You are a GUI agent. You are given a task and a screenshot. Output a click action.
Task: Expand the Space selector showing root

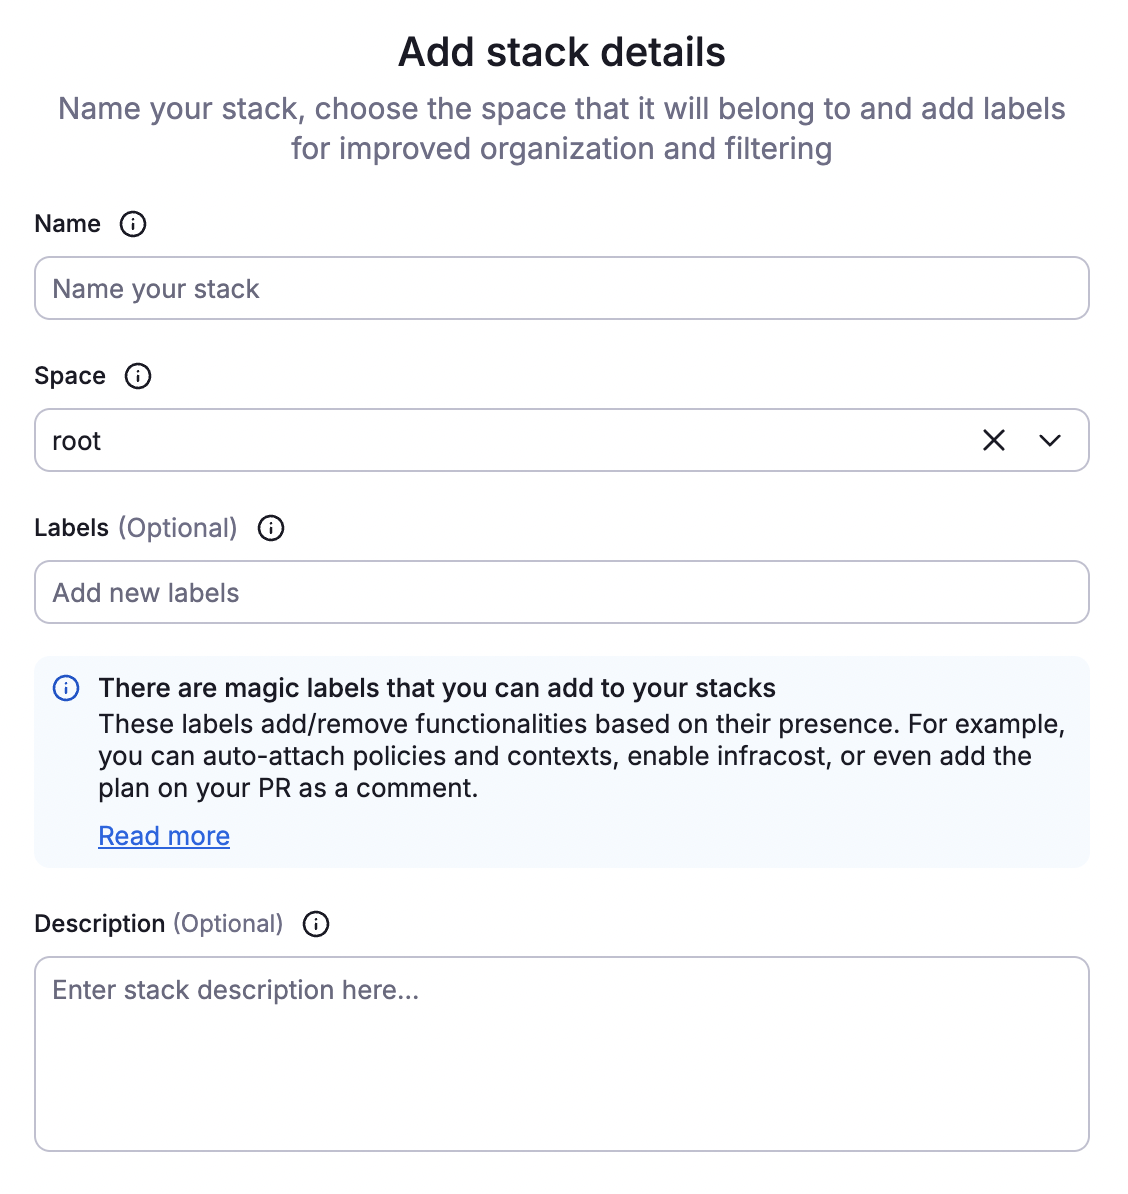[1049, 440]
